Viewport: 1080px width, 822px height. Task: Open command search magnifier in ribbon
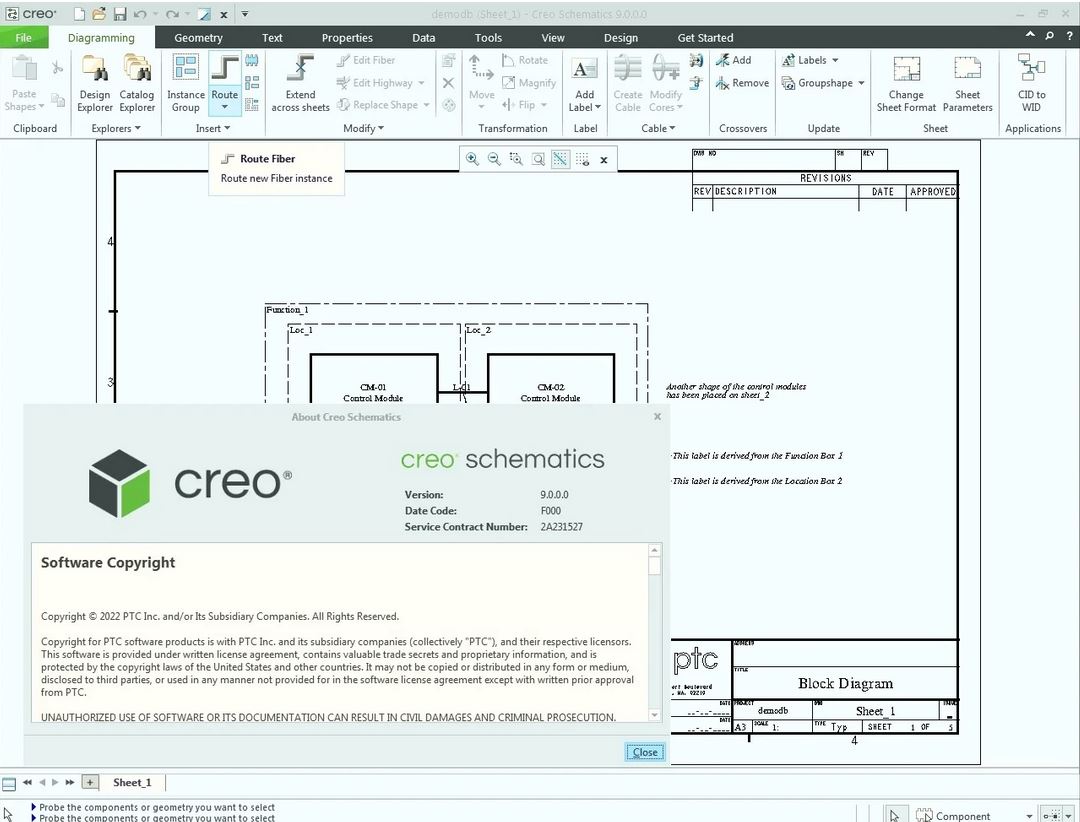tap(1049, 36)
